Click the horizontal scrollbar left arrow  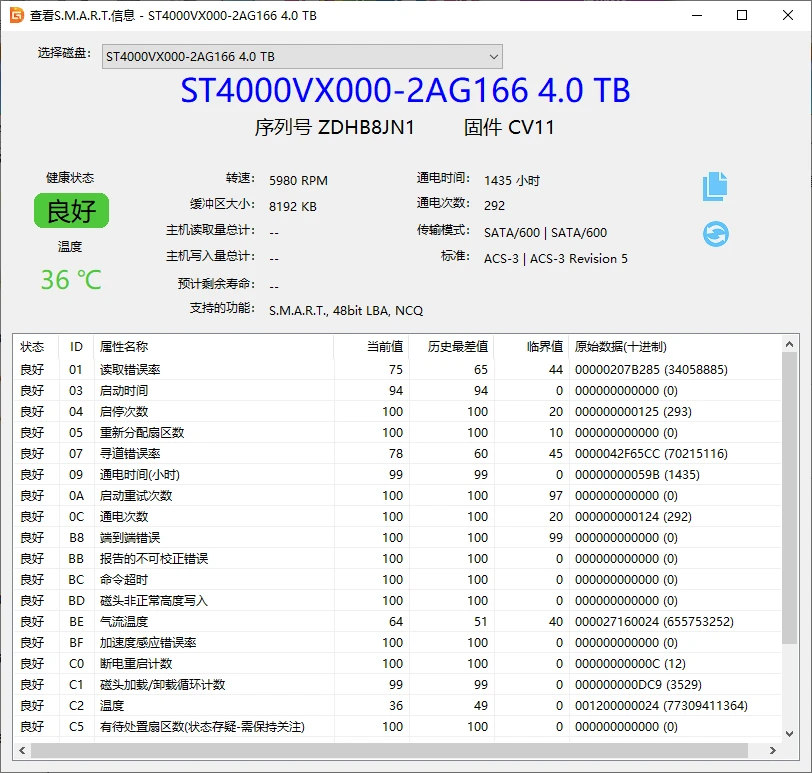click(x=22, y=750)
